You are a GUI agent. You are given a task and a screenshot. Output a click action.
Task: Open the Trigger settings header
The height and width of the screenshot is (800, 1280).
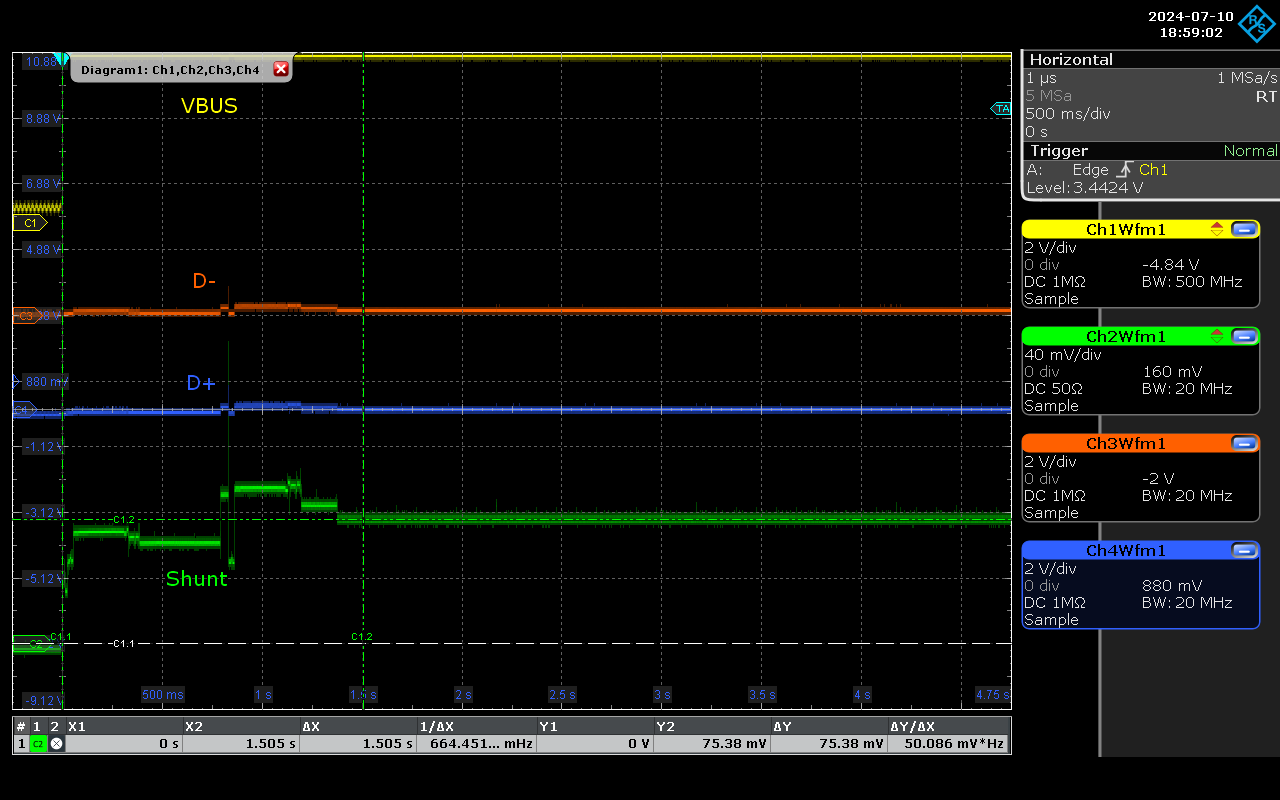click(1150, 151)
